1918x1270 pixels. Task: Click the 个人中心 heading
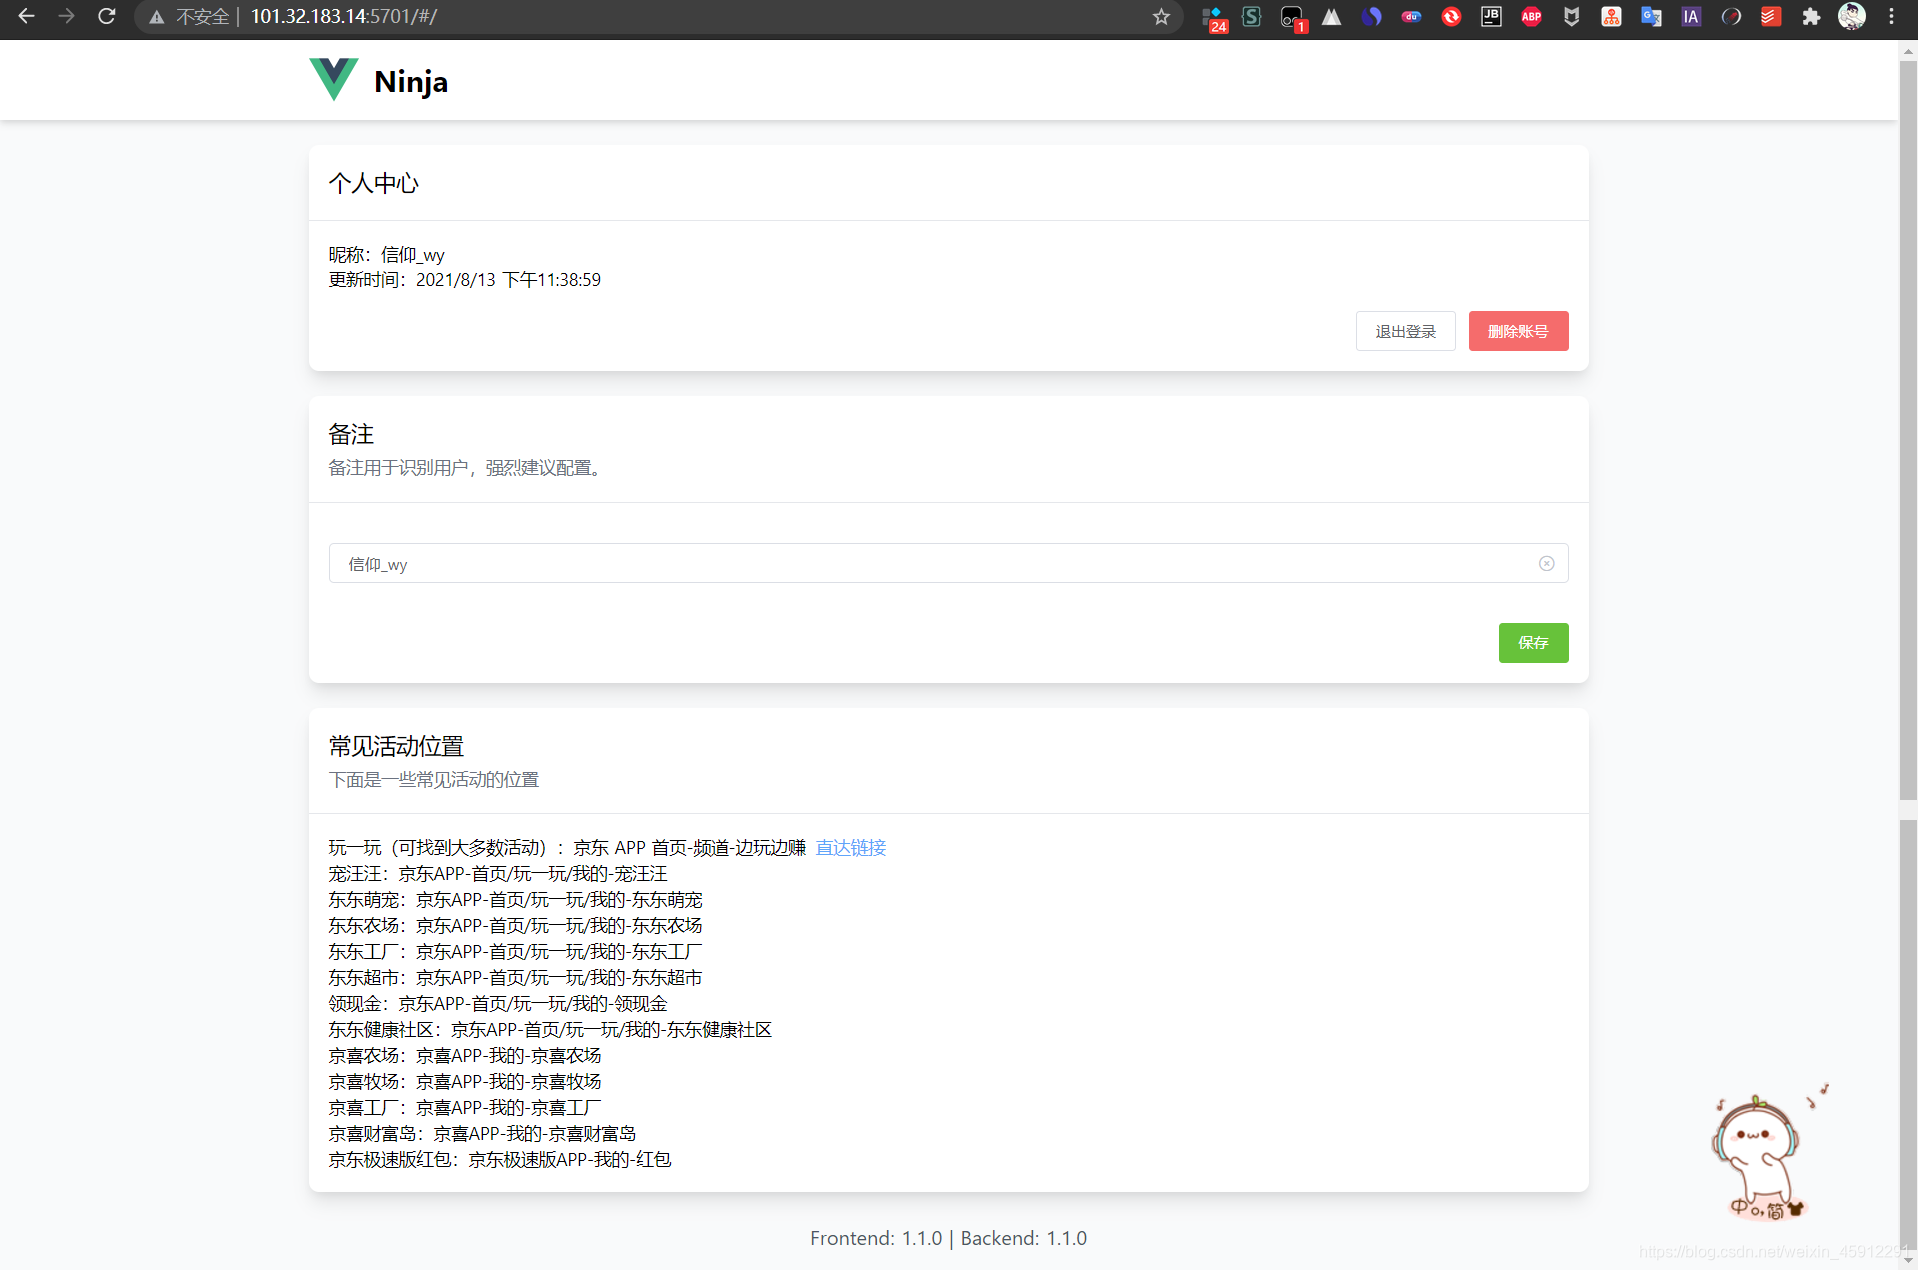pyautogui.click(x=373, y=184)
